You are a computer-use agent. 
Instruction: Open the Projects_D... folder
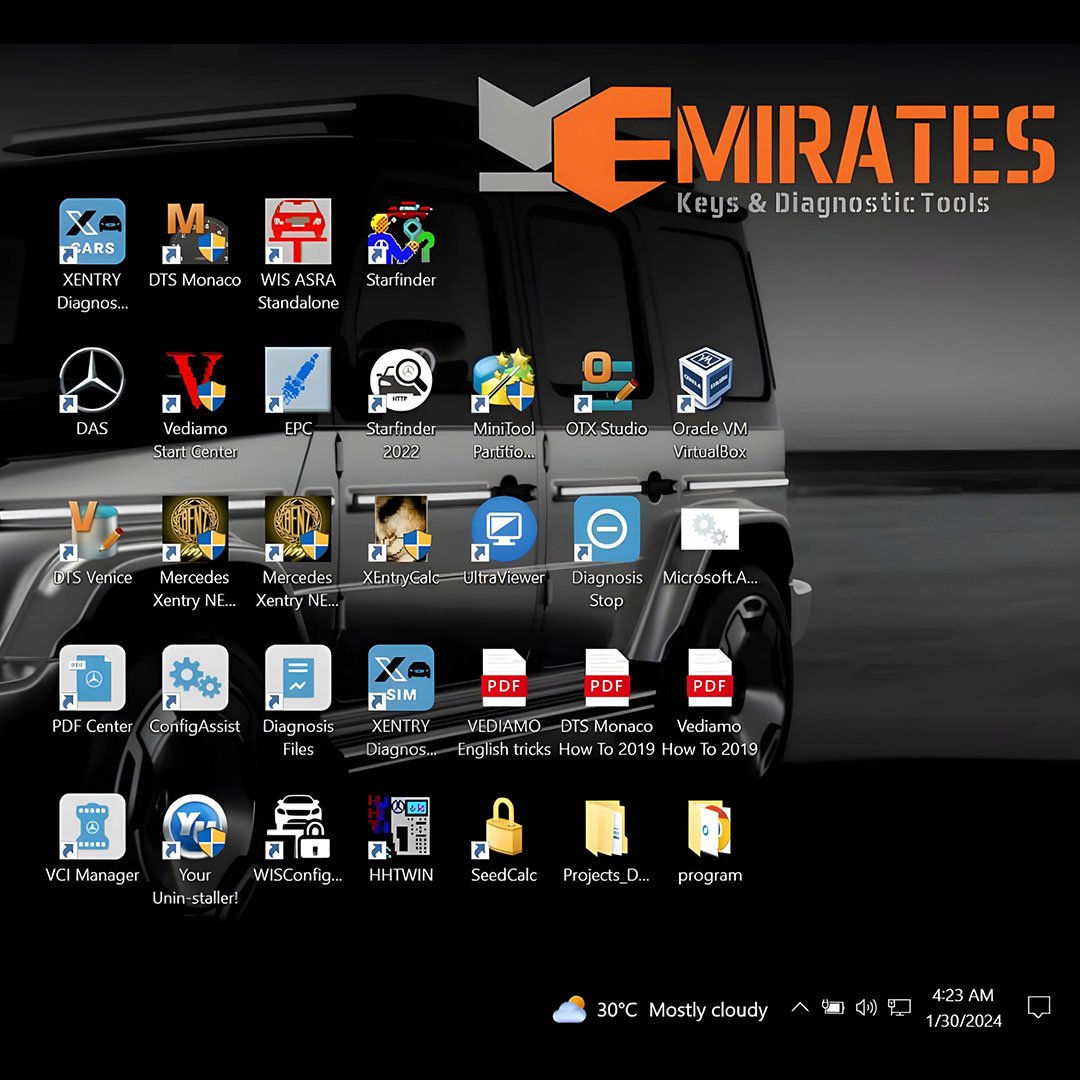tap(607, 828)
